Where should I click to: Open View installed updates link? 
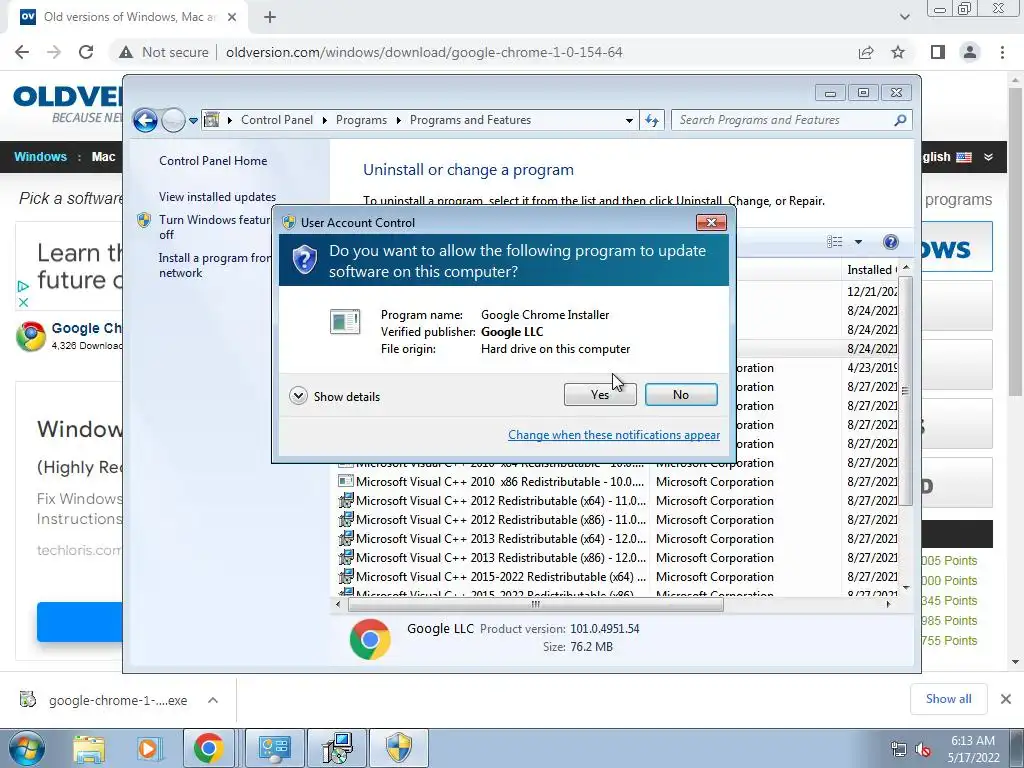coord(217,197)
